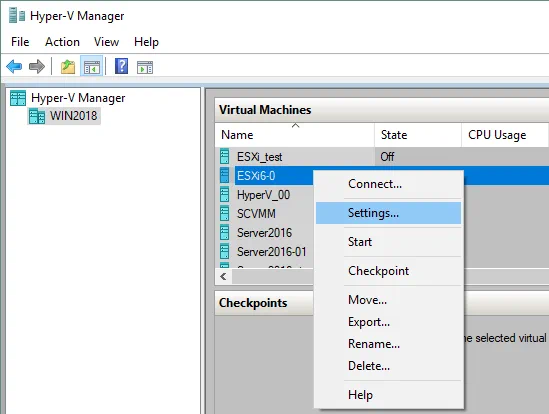Click the Server2016-01 virtual machine icon
This screenshot has height=414, width=549.
click(224, 251)
